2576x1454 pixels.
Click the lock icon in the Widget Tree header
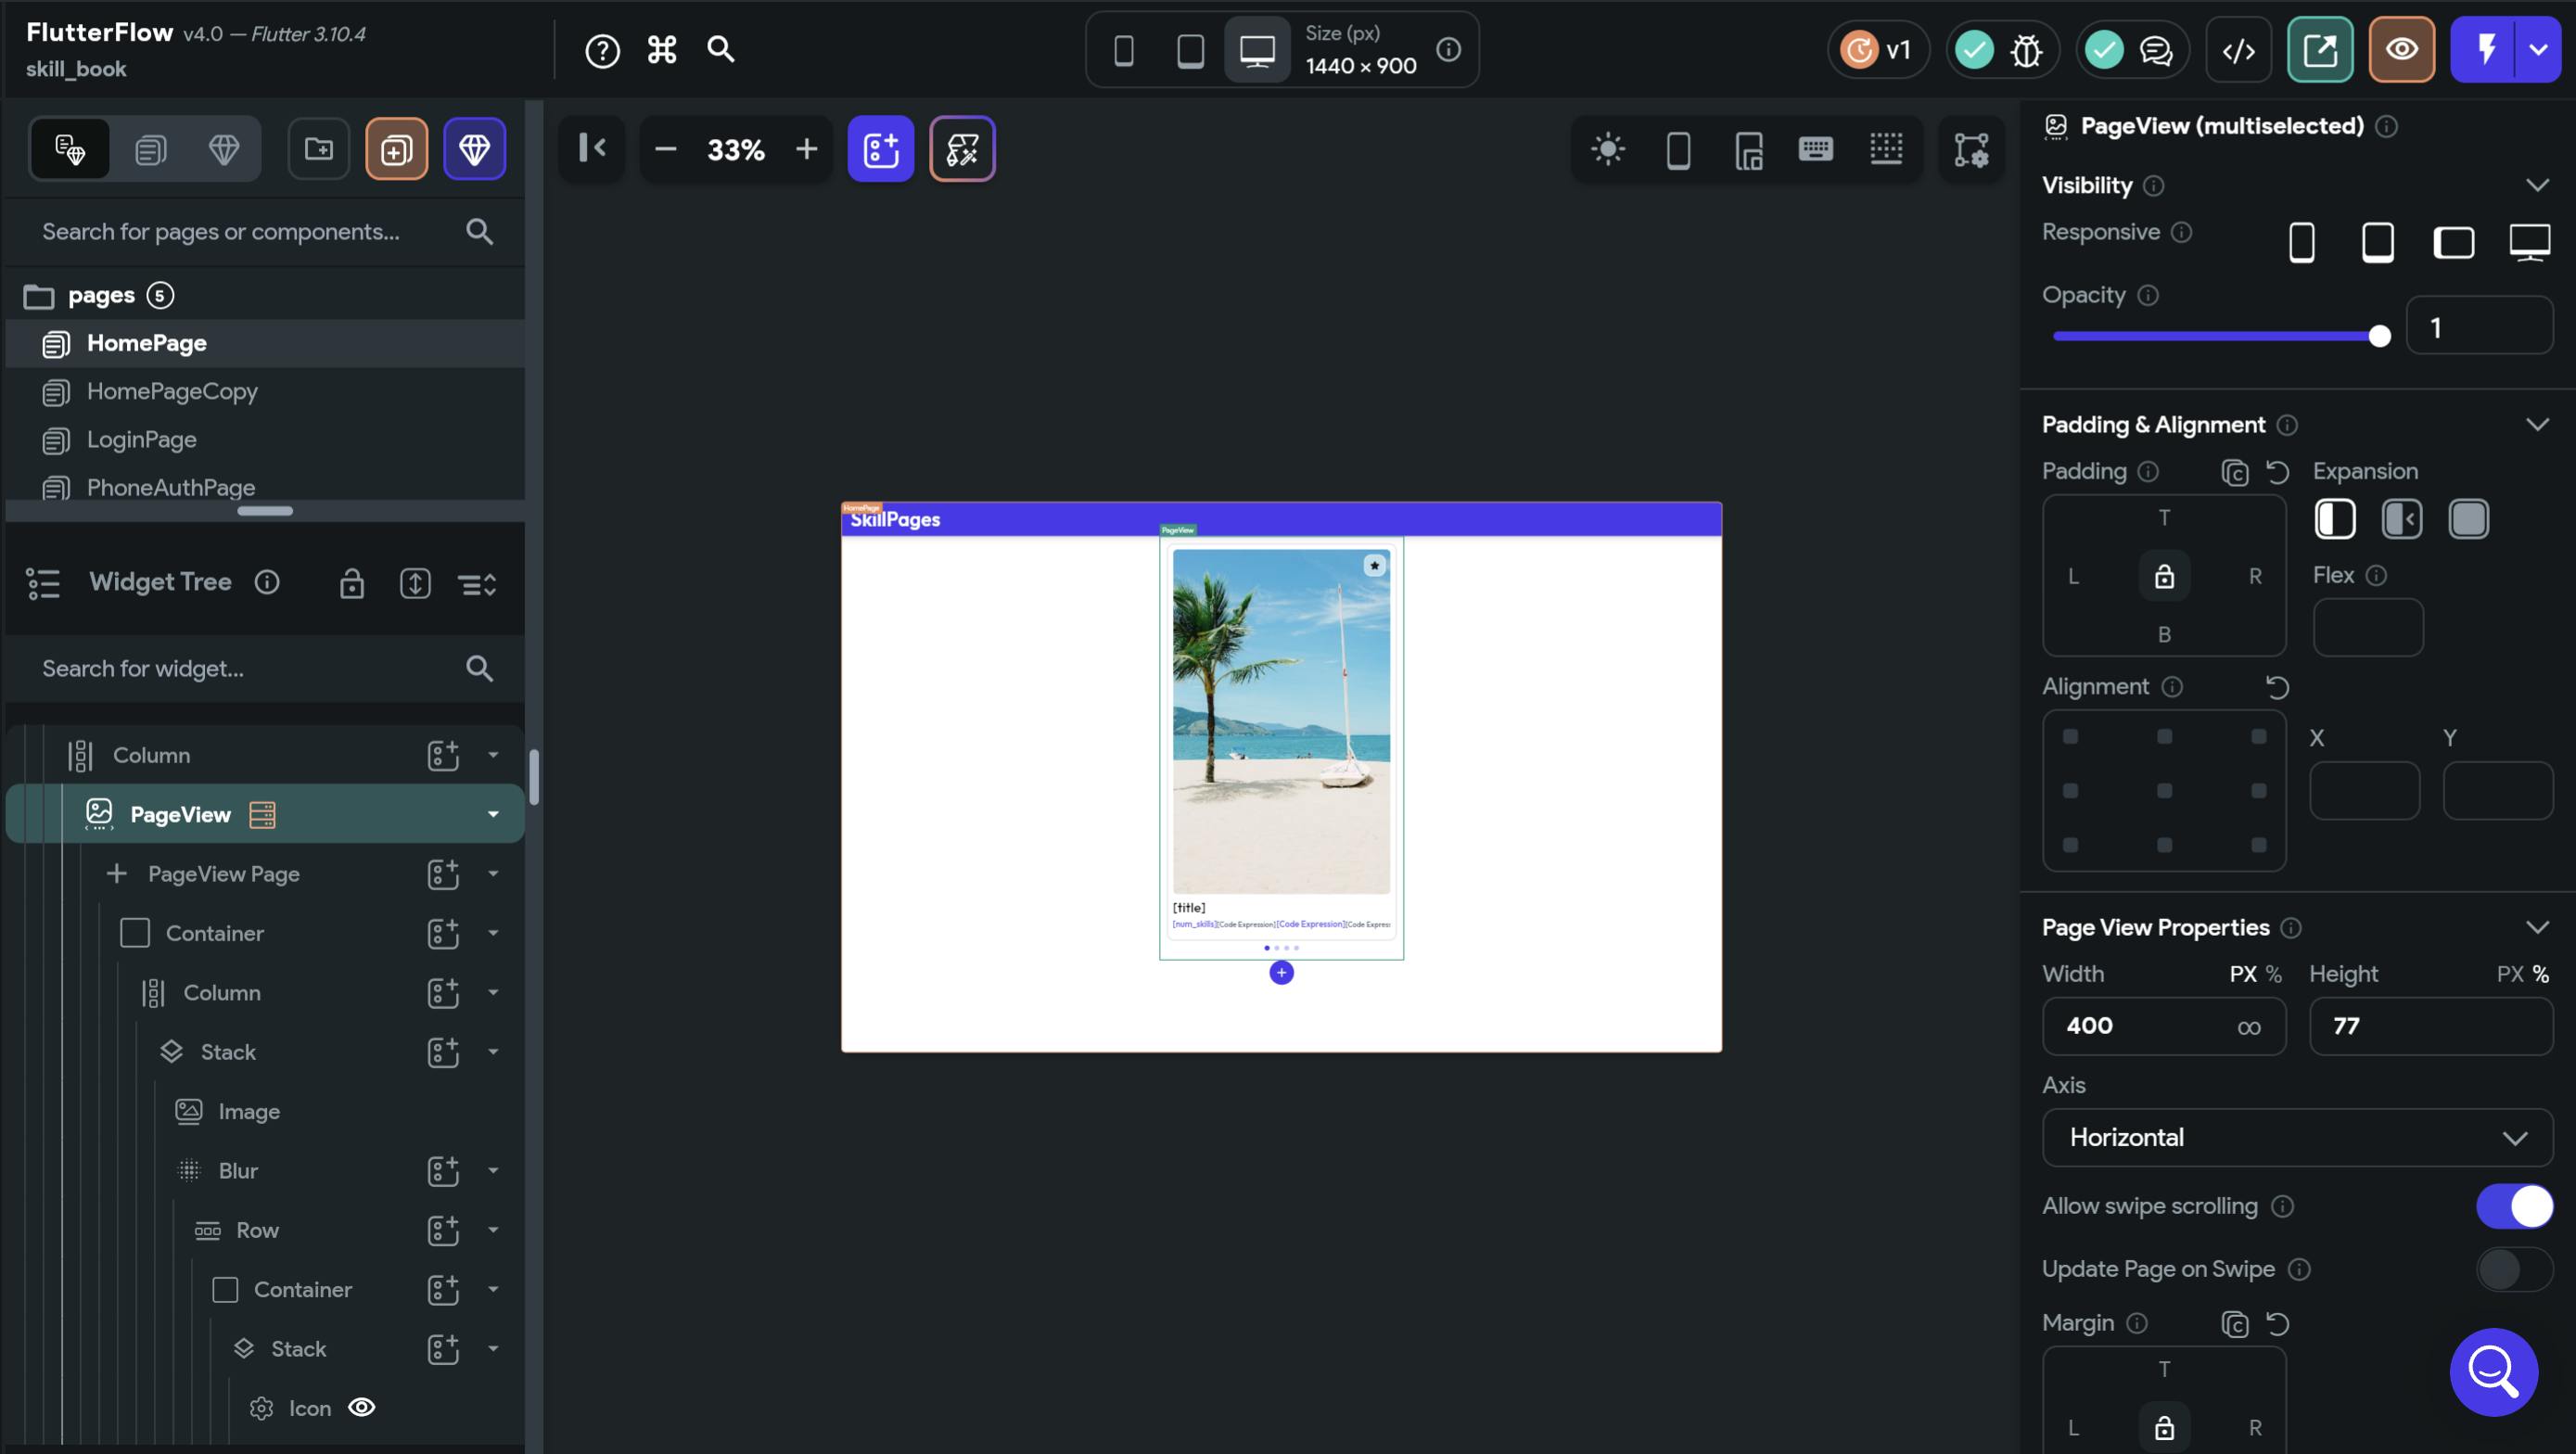coord(351,583)
